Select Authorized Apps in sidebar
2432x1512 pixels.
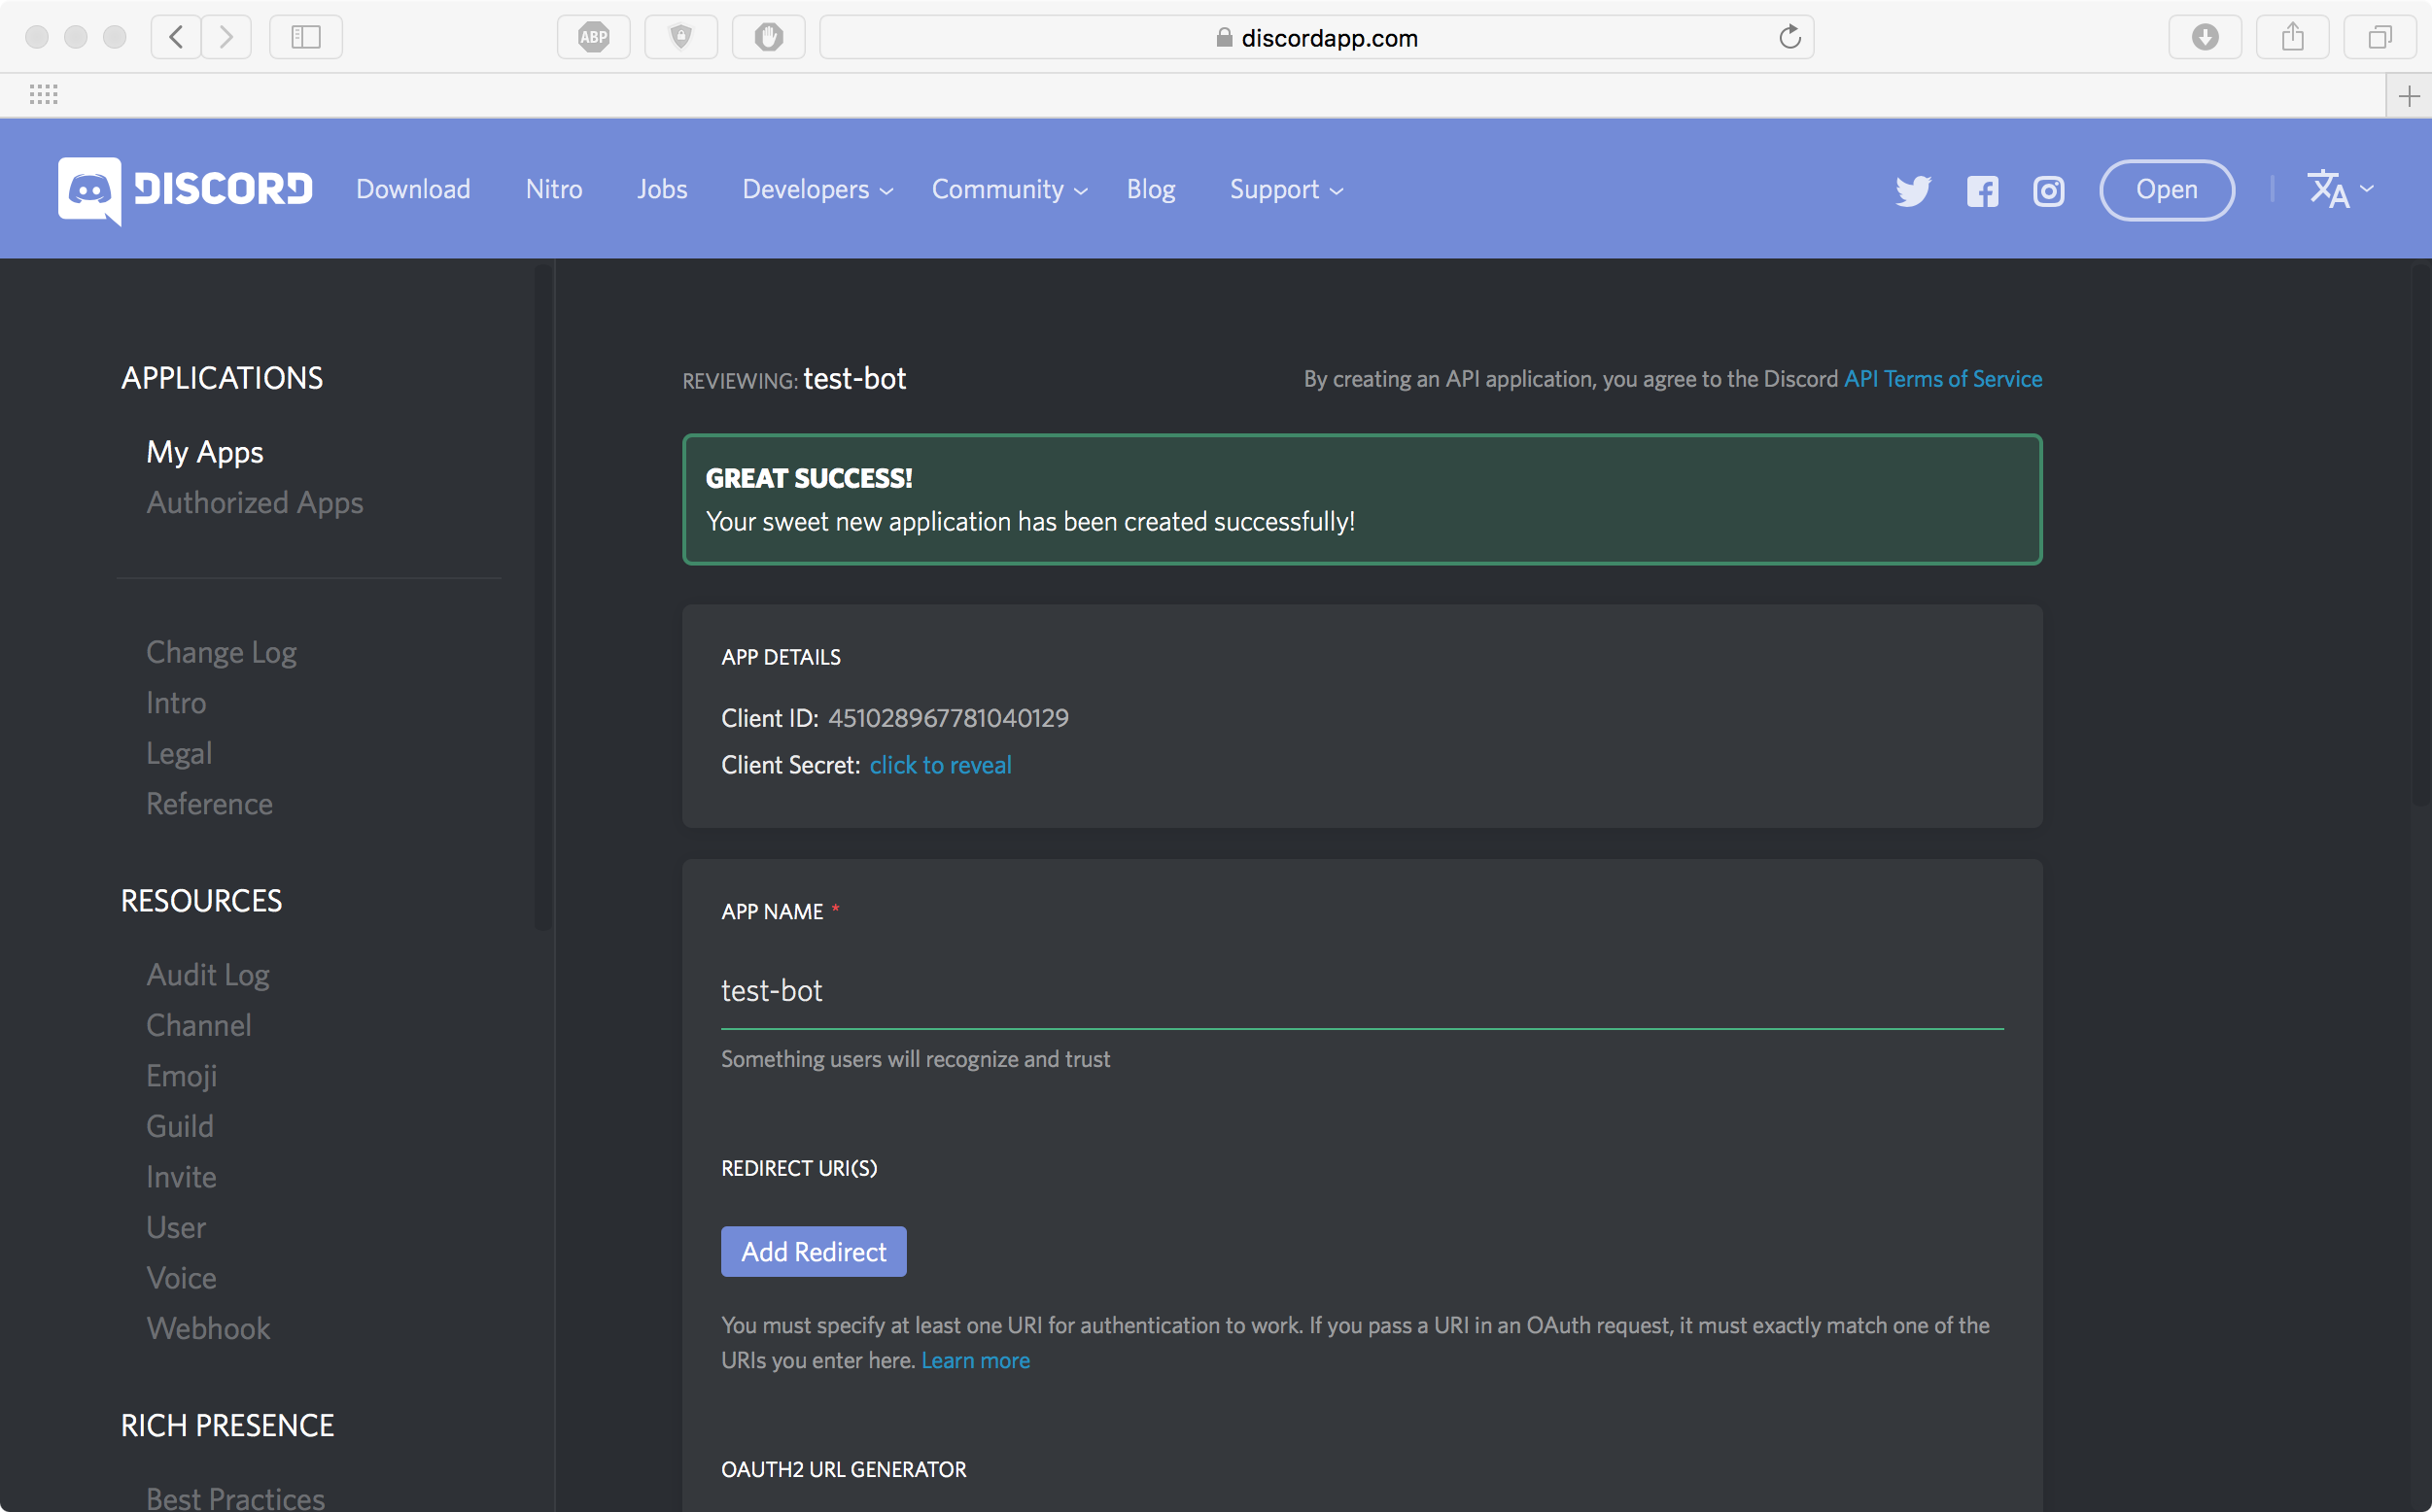click(x=255, y=502)
